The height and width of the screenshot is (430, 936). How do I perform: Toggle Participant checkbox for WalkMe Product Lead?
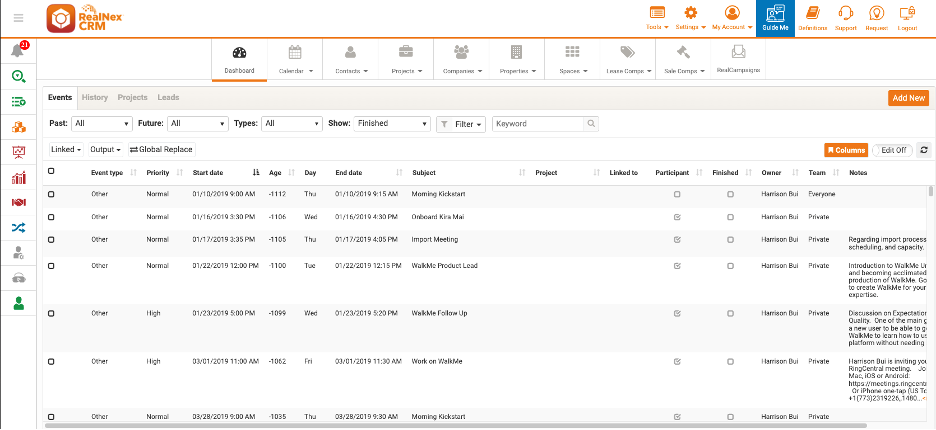coord(677,266)
